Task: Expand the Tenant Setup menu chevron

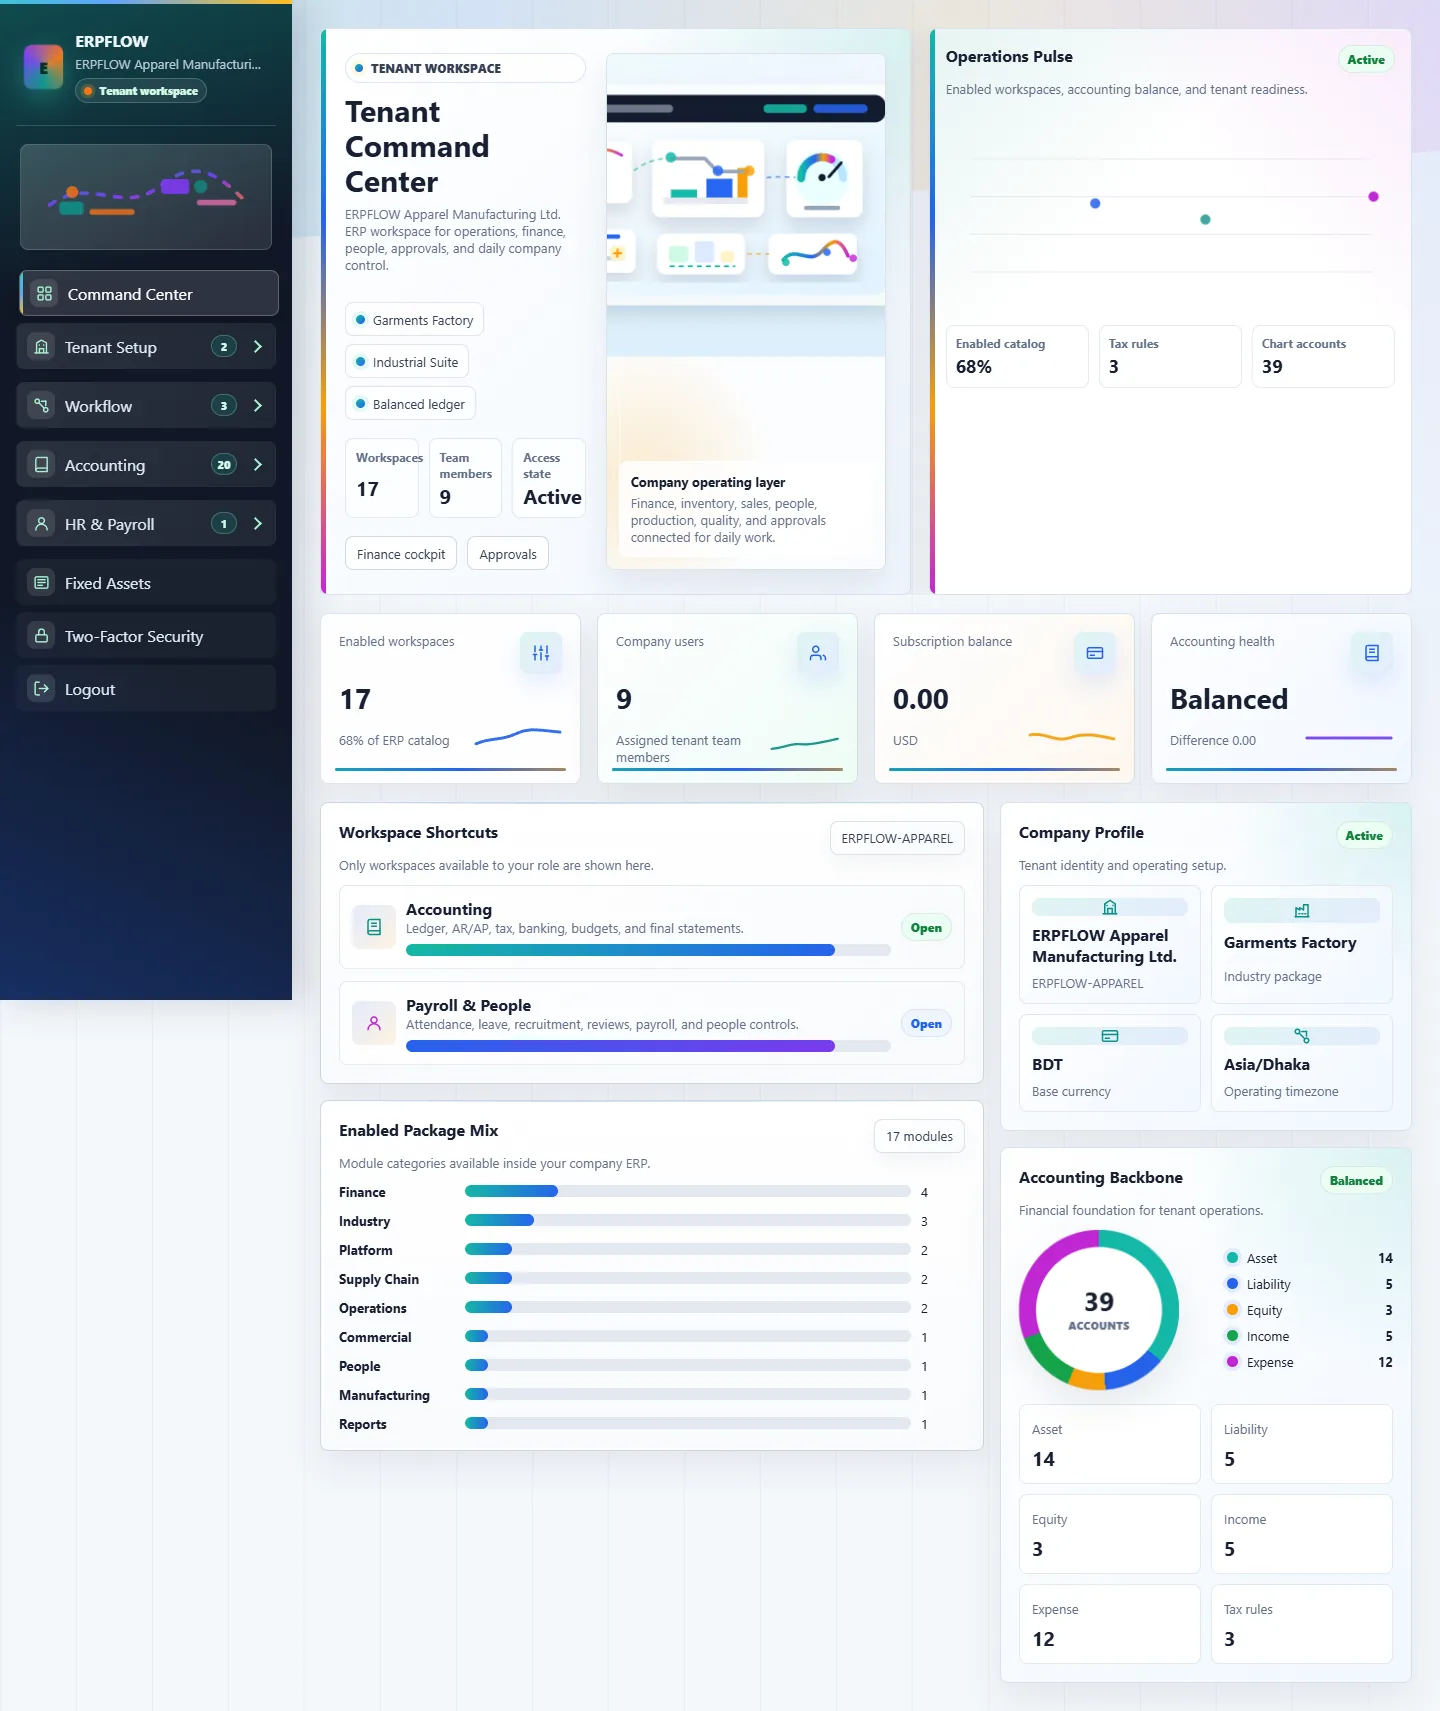Action: (258, 347)
